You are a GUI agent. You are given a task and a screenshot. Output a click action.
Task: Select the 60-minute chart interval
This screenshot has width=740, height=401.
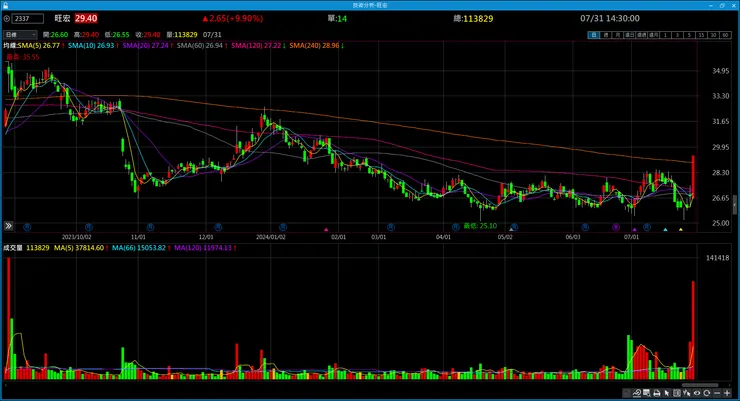coord(725,35)
